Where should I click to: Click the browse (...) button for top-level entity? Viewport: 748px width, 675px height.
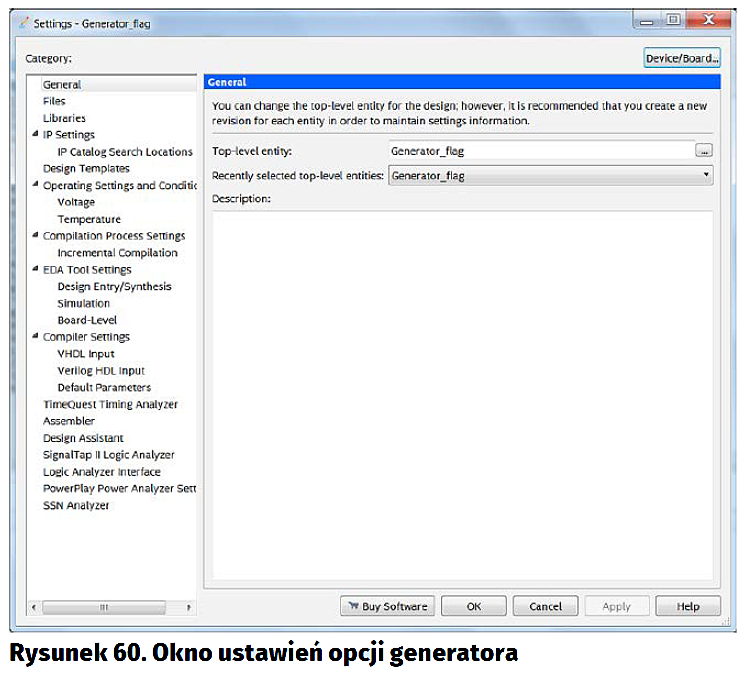[704, 151]
